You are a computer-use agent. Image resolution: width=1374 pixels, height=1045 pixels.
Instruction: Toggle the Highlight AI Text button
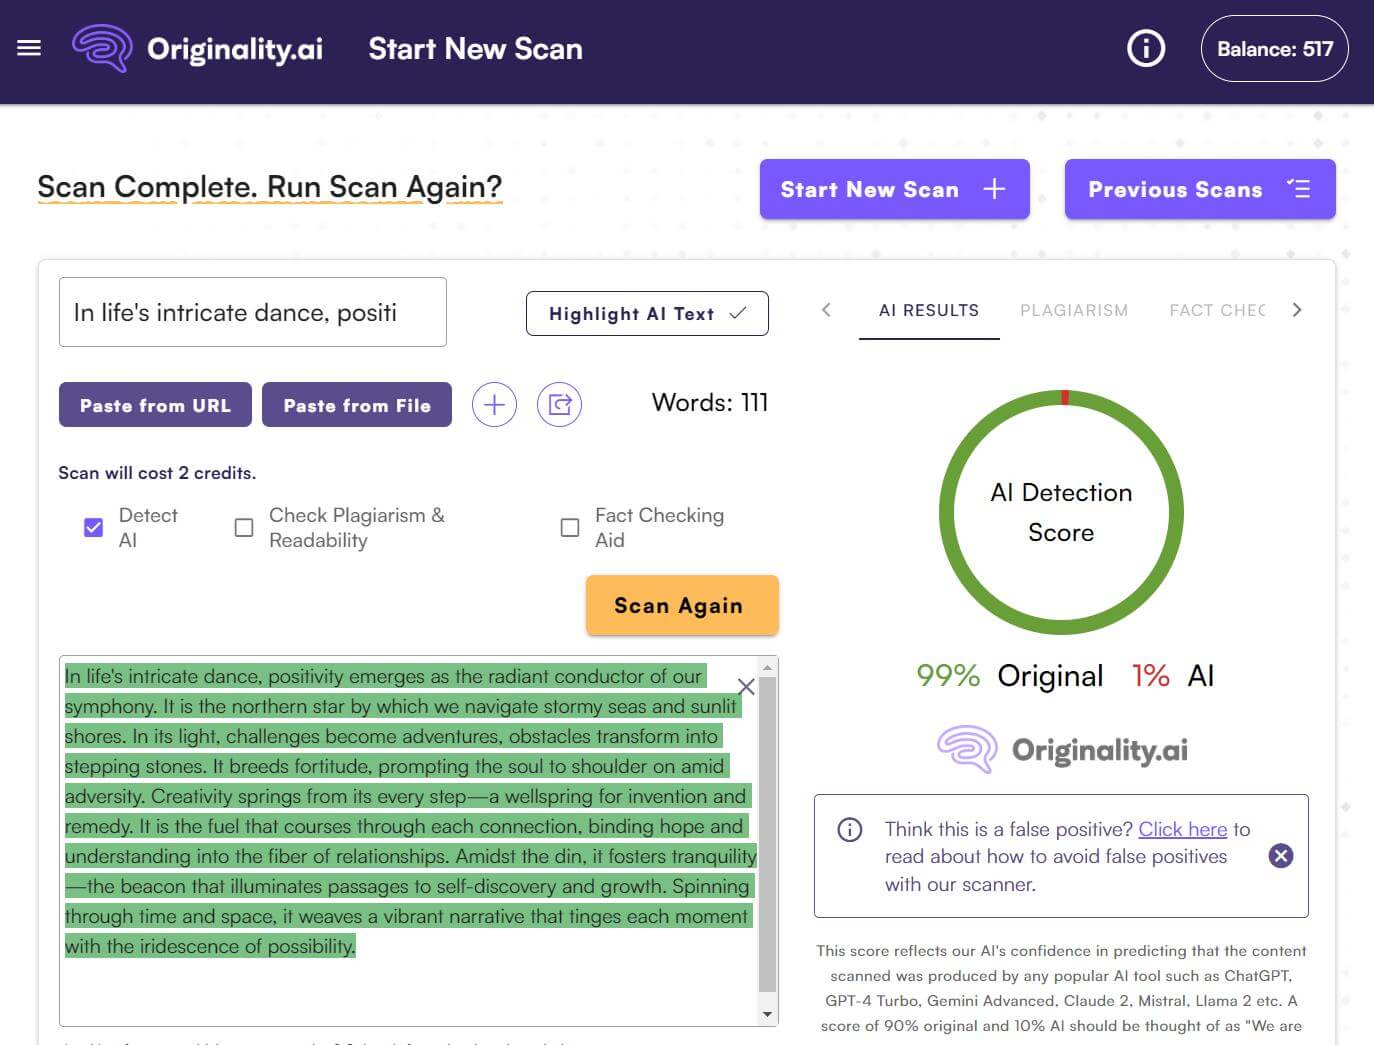click(647, 313)
